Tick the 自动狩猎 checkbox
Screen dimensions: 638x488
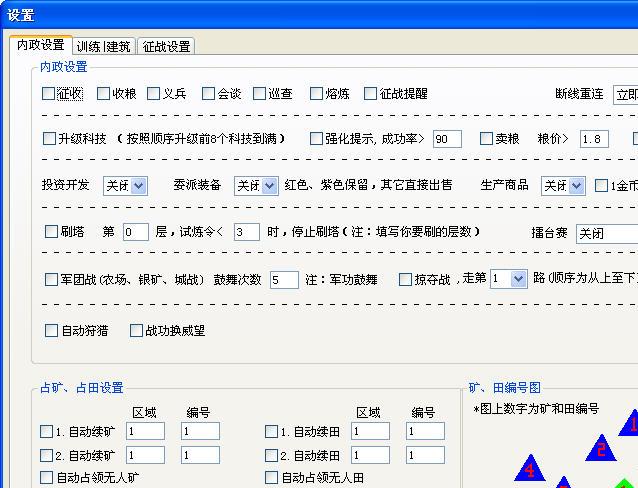(x=52, y=330)
